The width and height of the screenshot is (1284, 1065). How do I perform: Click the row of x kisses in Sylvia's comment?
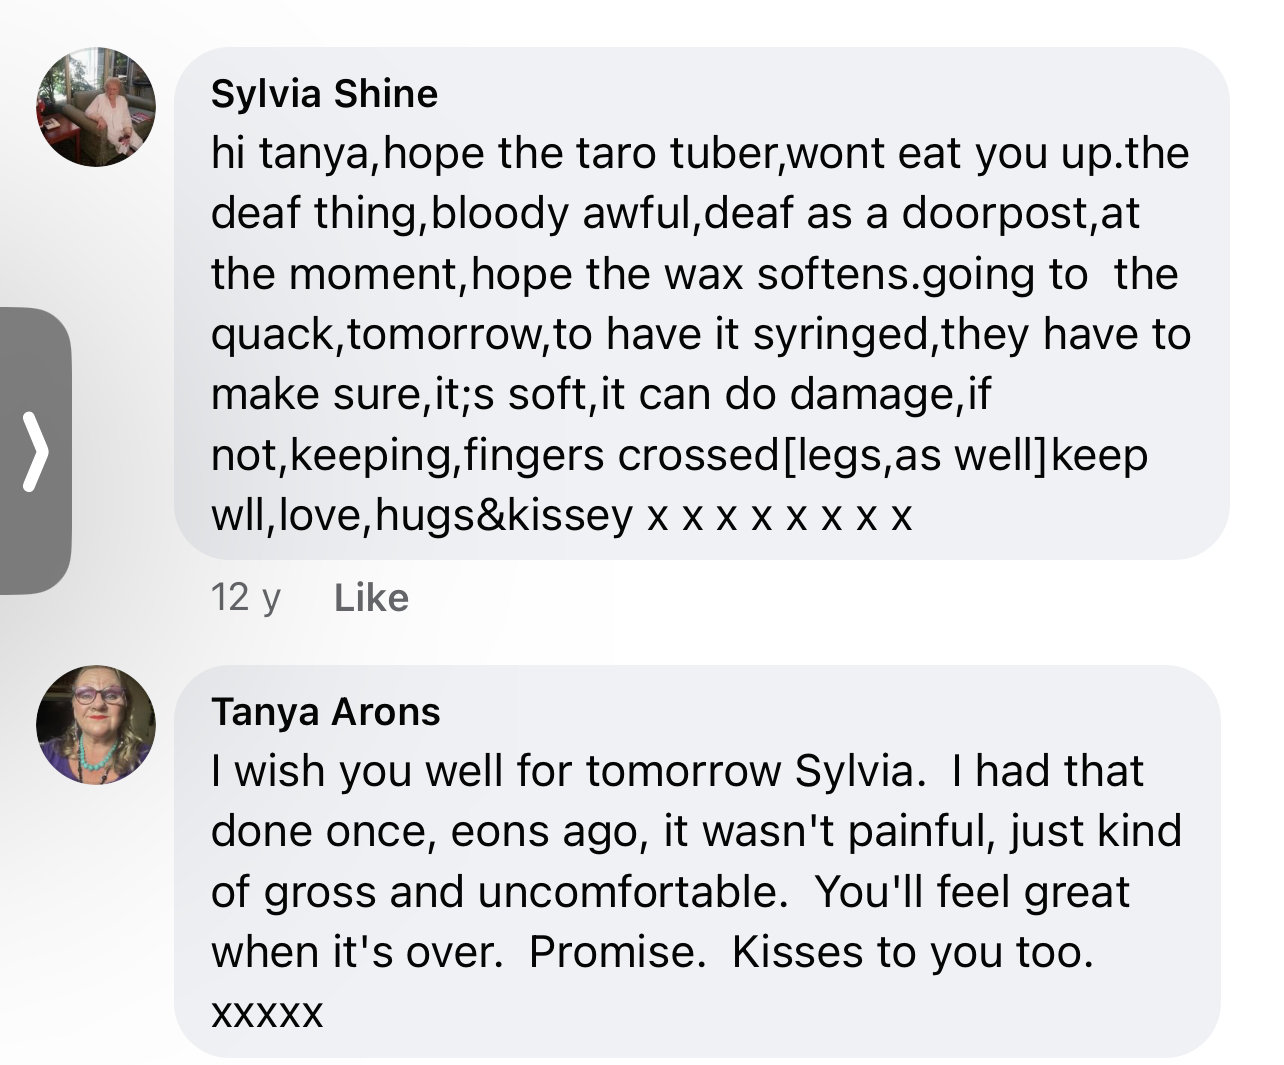point(780,518)
